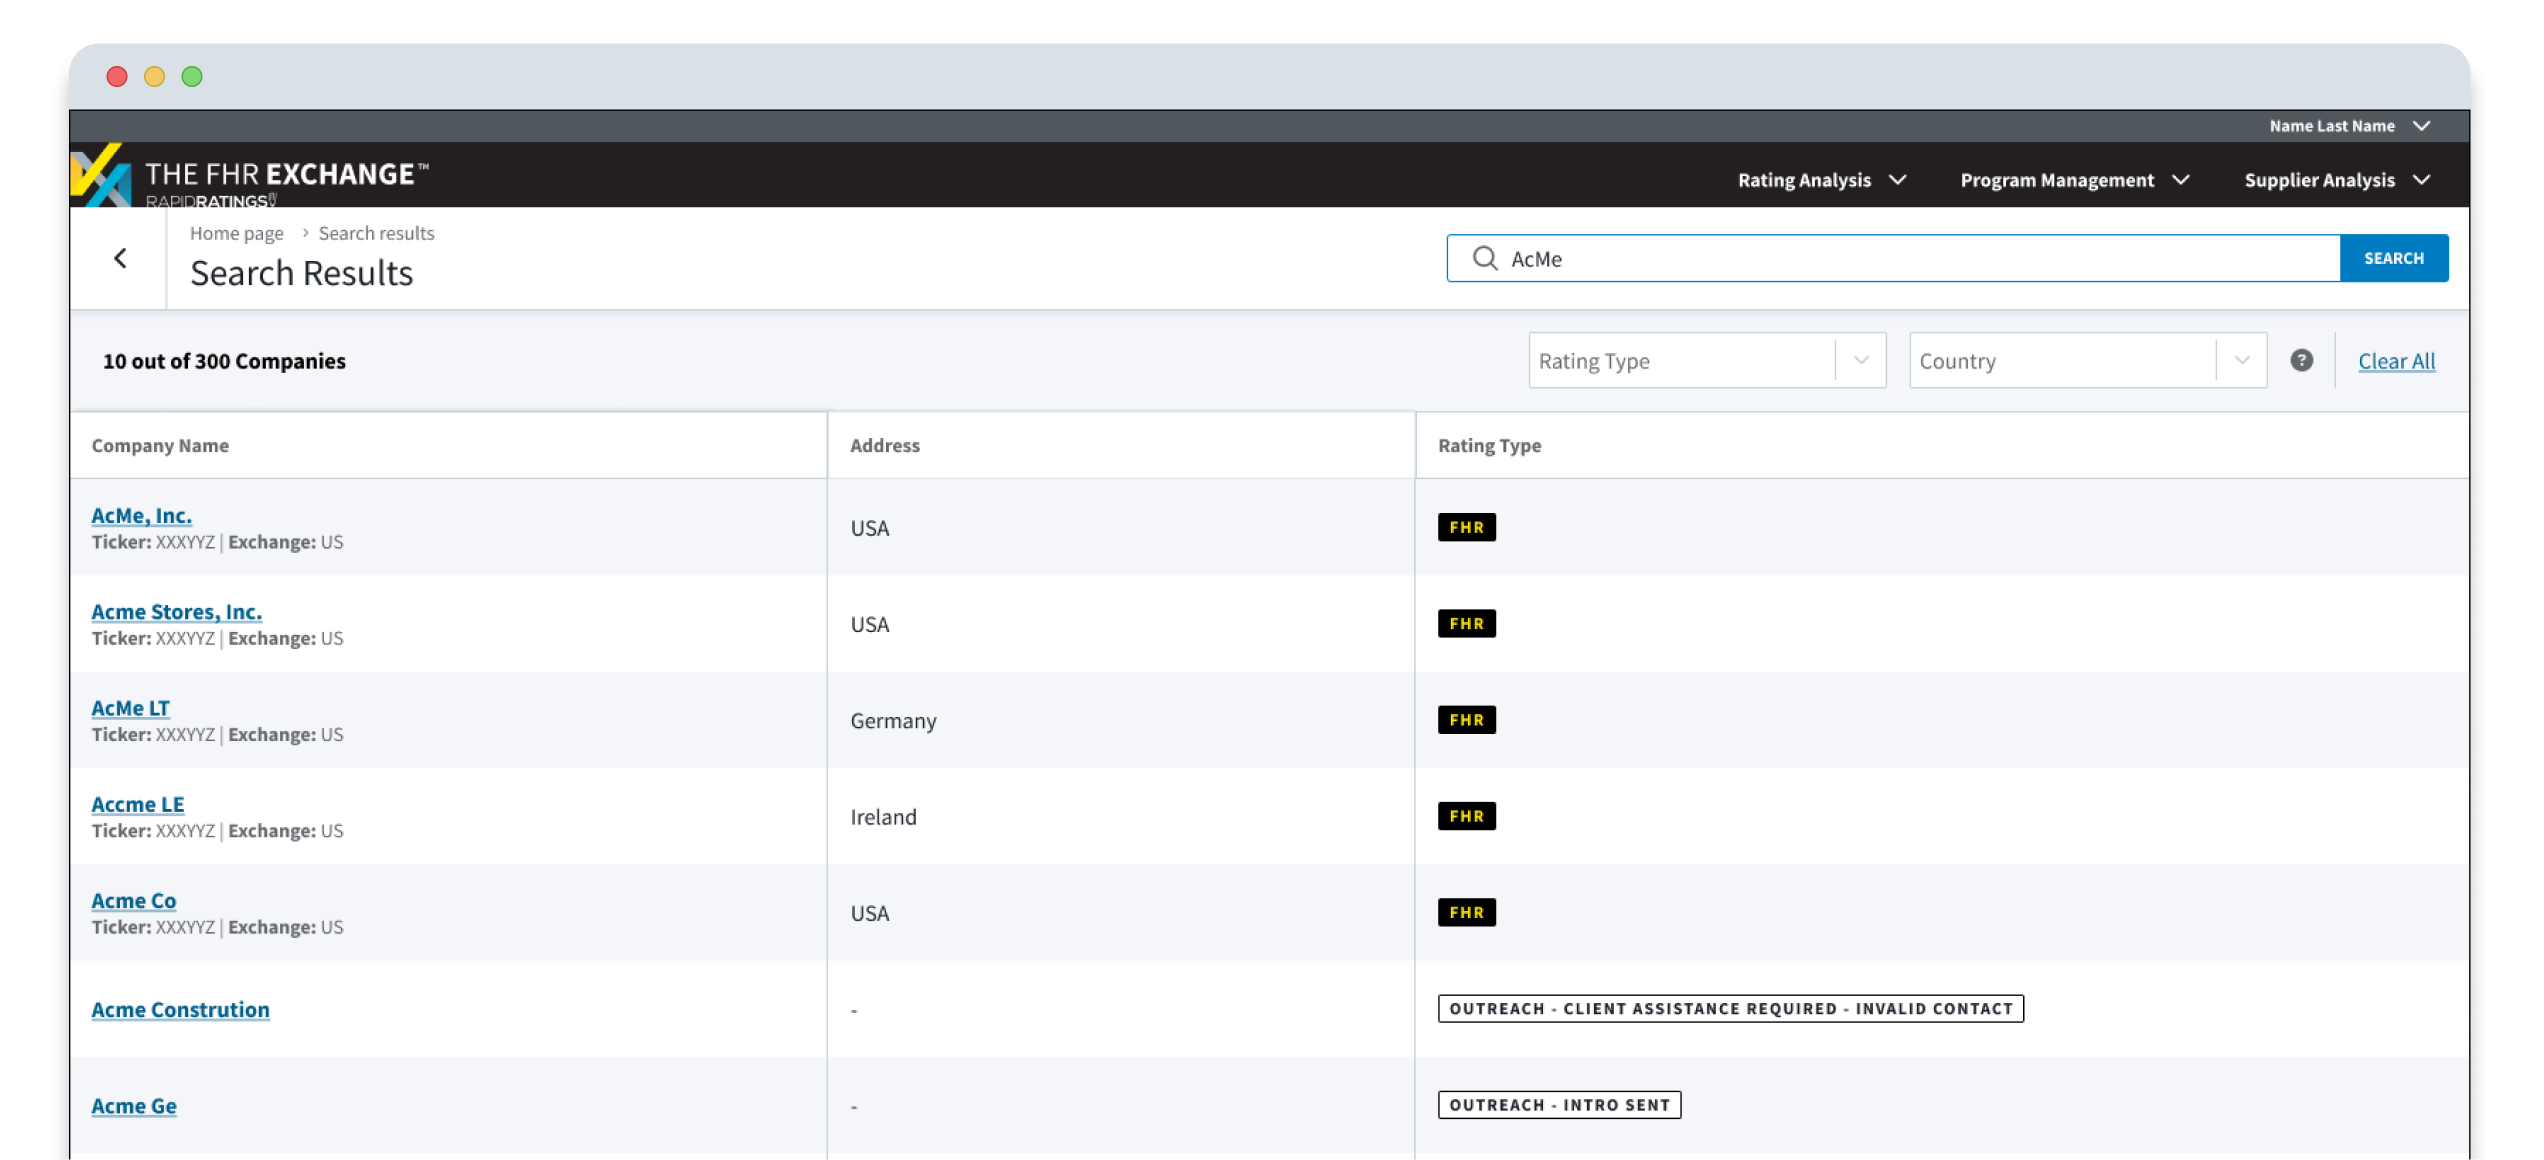Open the Rating Type filter dropdown
The height and width of the screenshot is (1160, 2544).
(x=1706, y=361)
